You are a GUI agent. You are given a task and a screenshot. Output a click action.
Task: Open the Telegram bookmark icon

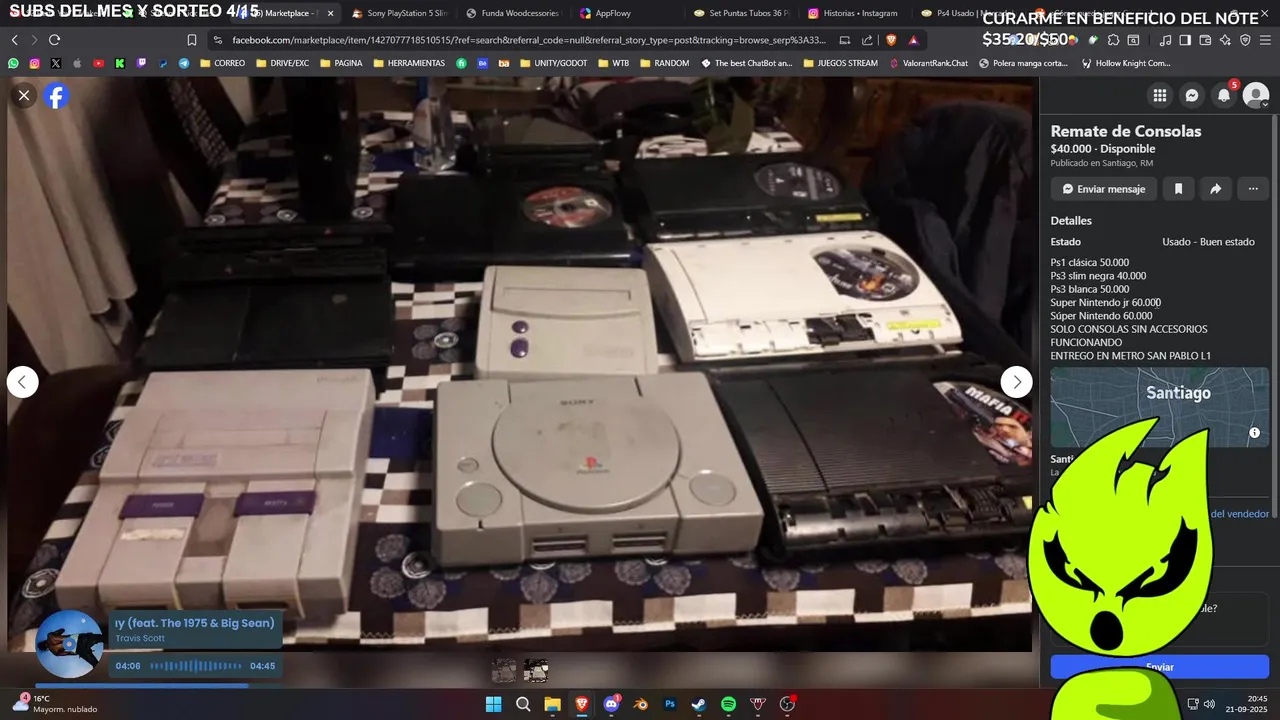point(184,63)
